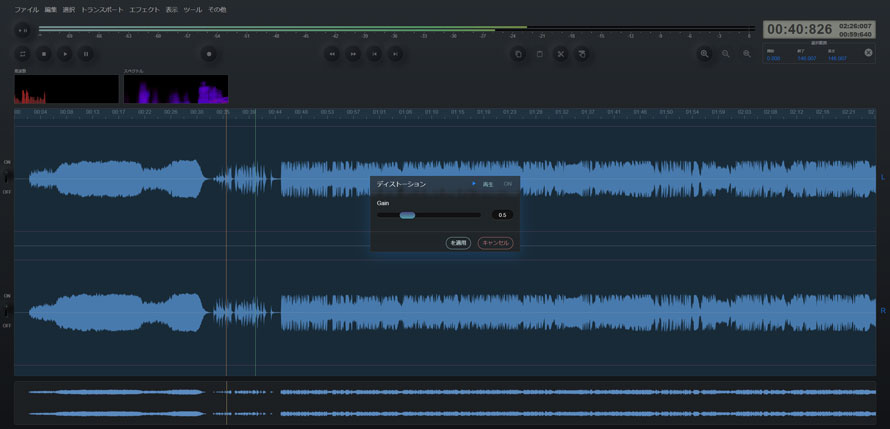The height and width of the screenshot is (429, 890).
Task: Click the ディストーション dialog title
Action: tap(401, 184)
